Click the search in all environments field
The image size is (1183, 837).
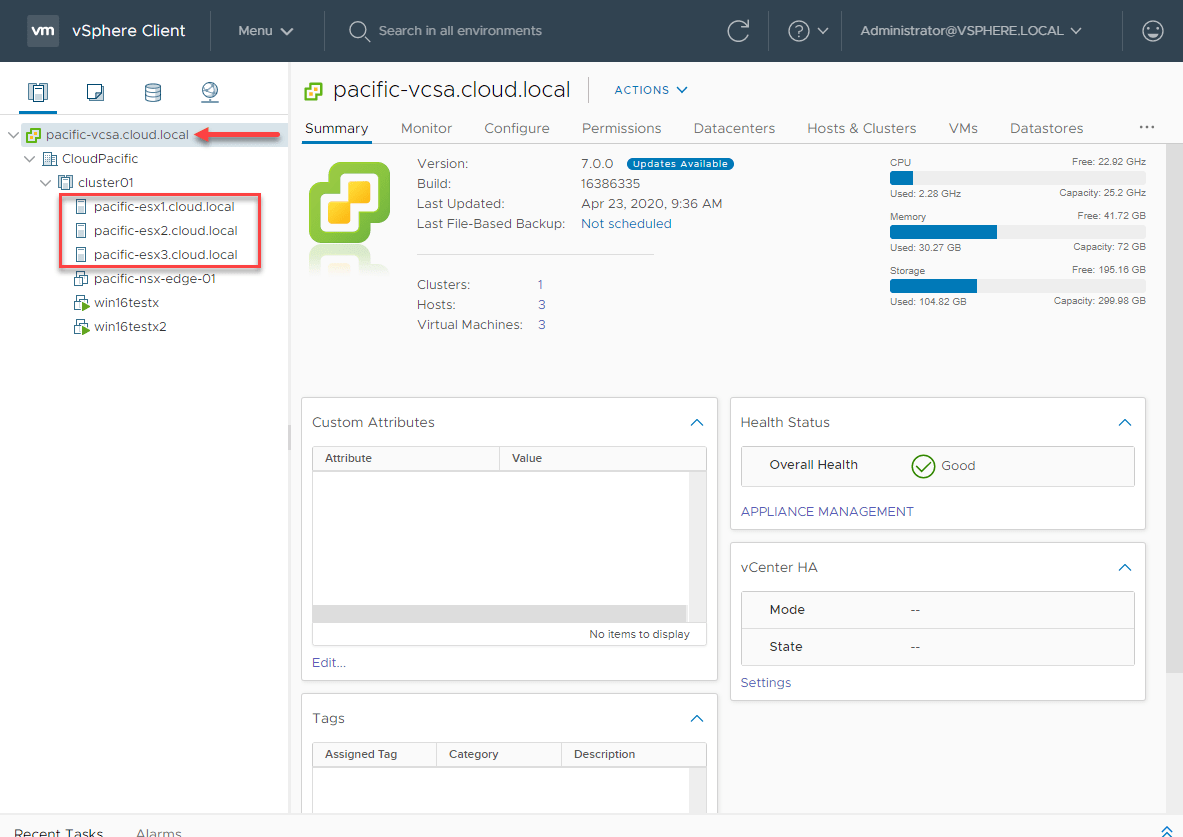pyautogui.click(x=460, y=31)
